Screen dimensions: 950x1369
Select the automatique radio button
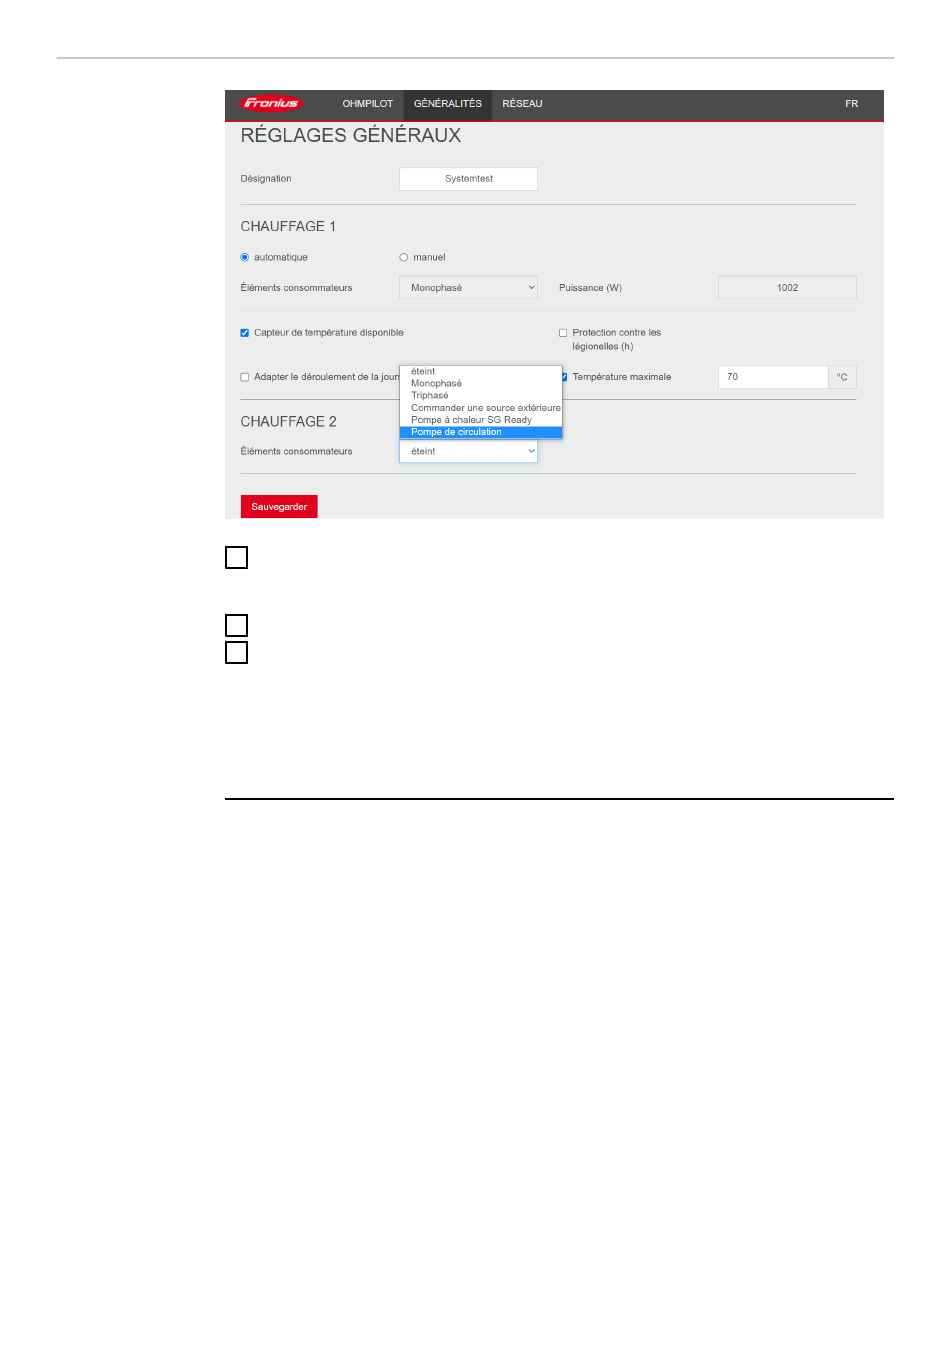pyautogui.click(x=245, y=257)
